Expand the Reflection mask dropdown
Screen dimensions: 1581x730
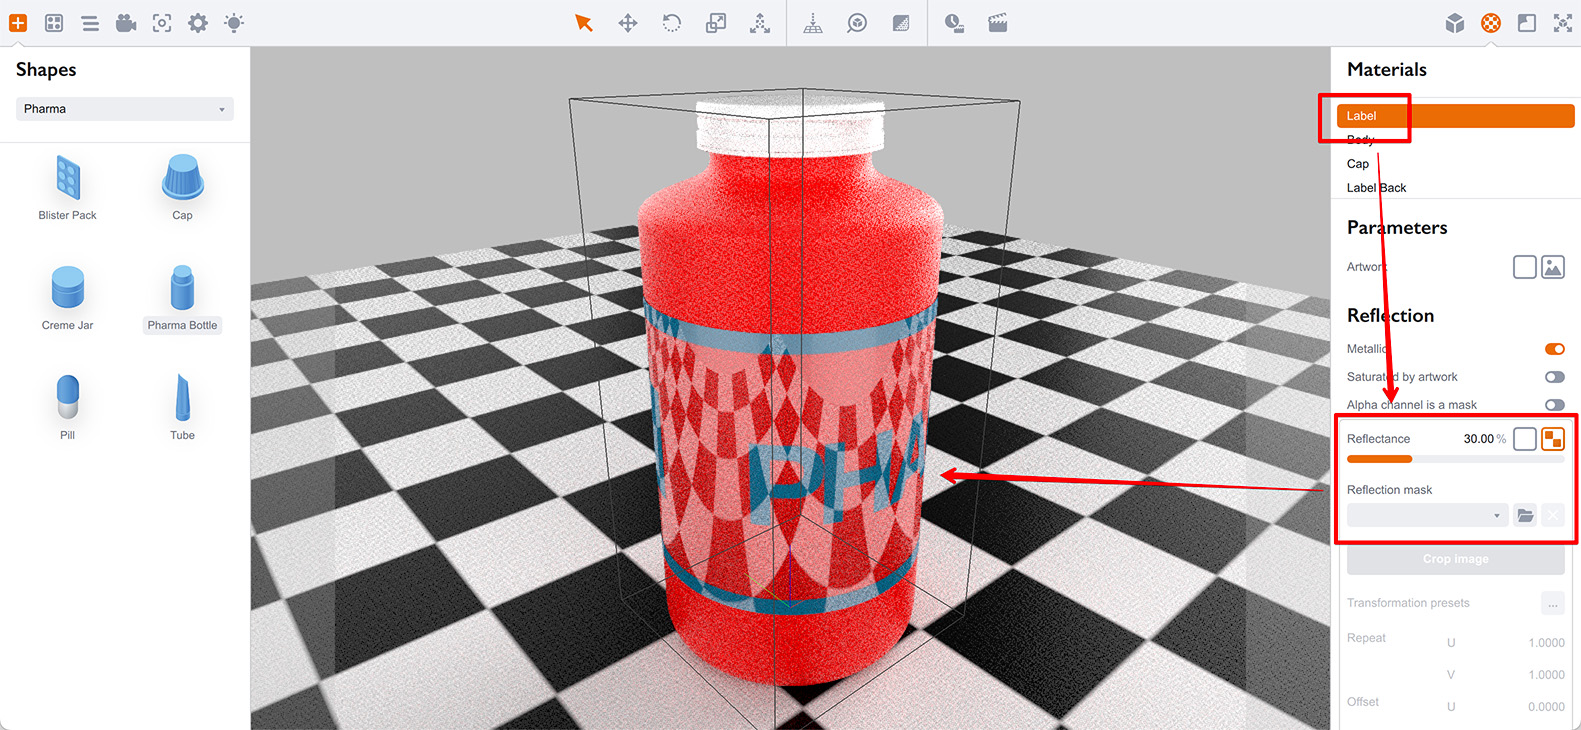point(1426,516)
